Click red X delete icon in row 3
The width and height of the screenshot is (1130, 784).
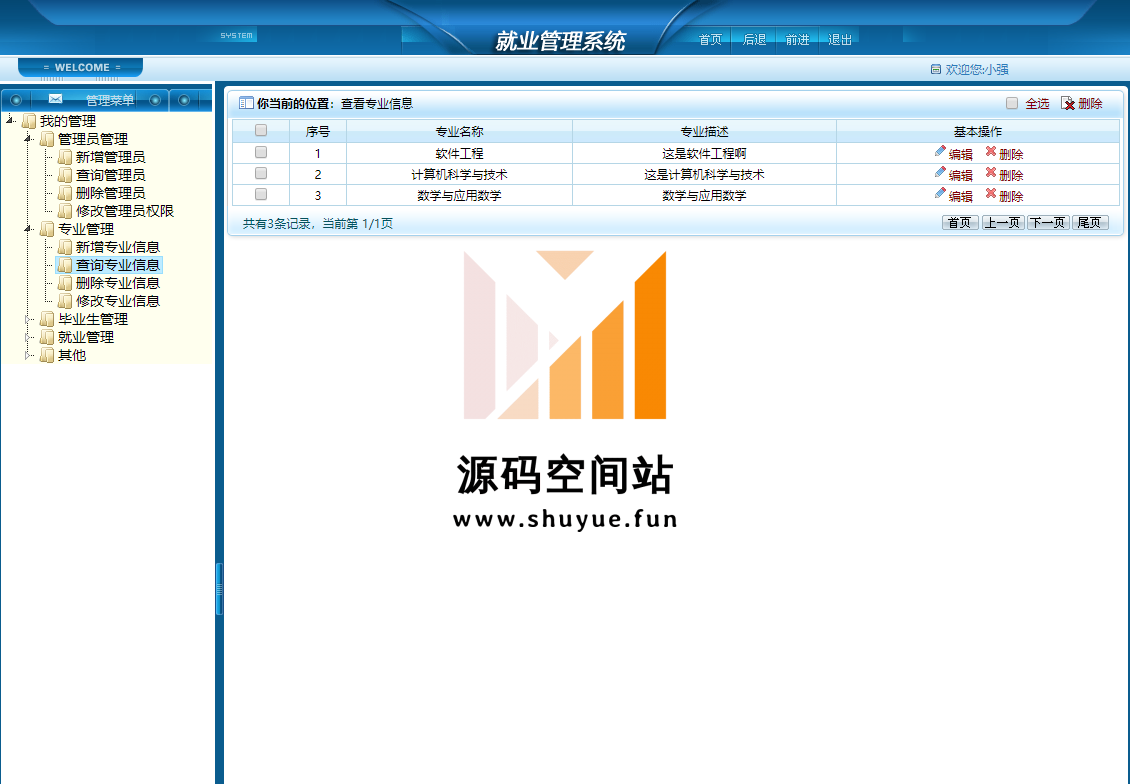point(991,193)
